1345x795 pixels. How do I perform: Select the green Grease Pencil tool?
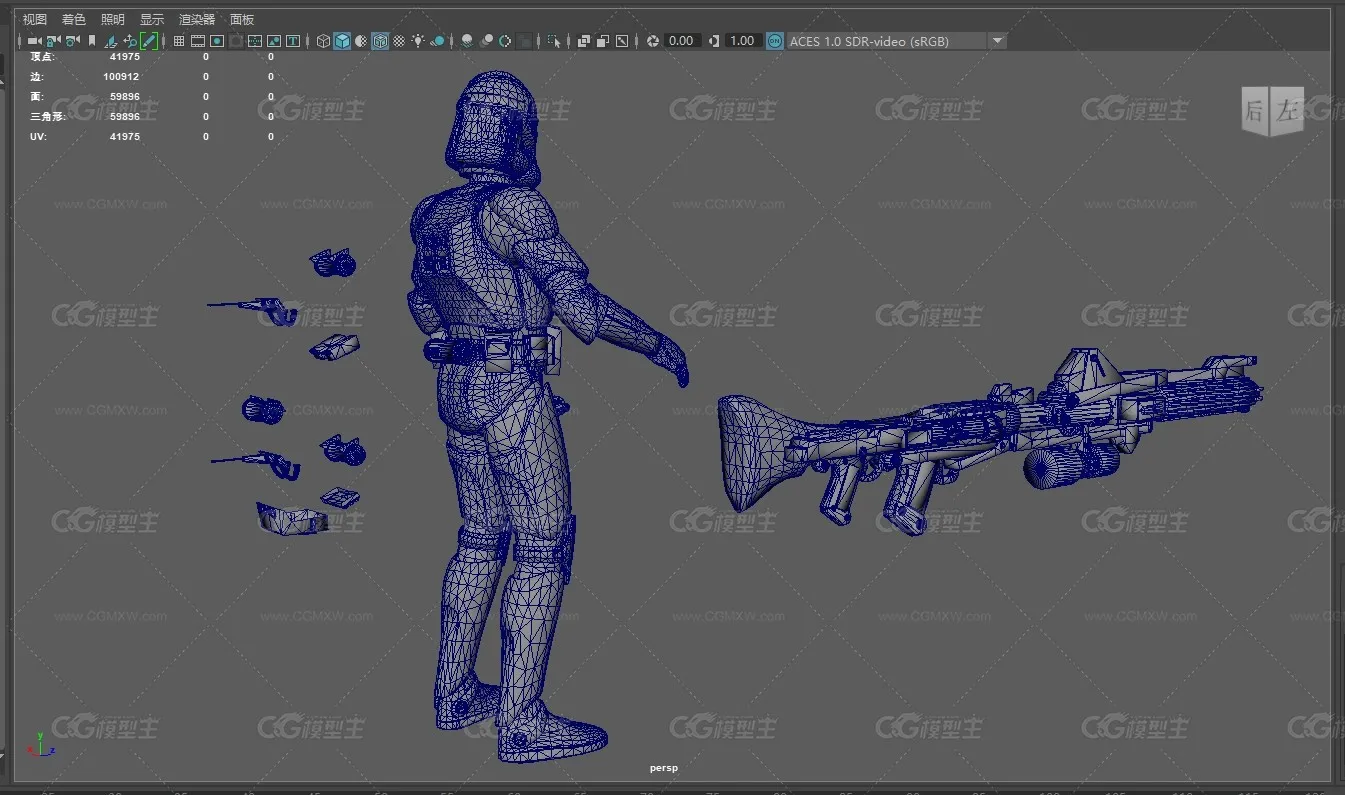[149, 41]
